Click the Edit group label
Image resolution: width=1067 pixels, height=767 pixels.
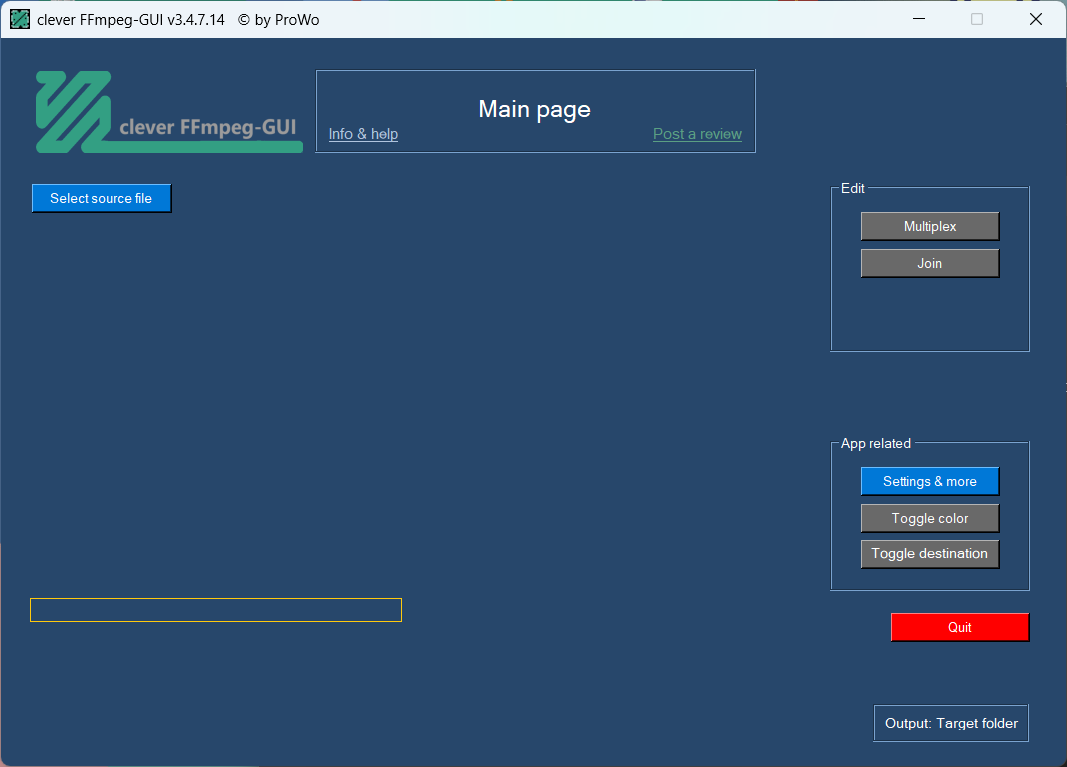pyautogui.click(x=853, y=189)
